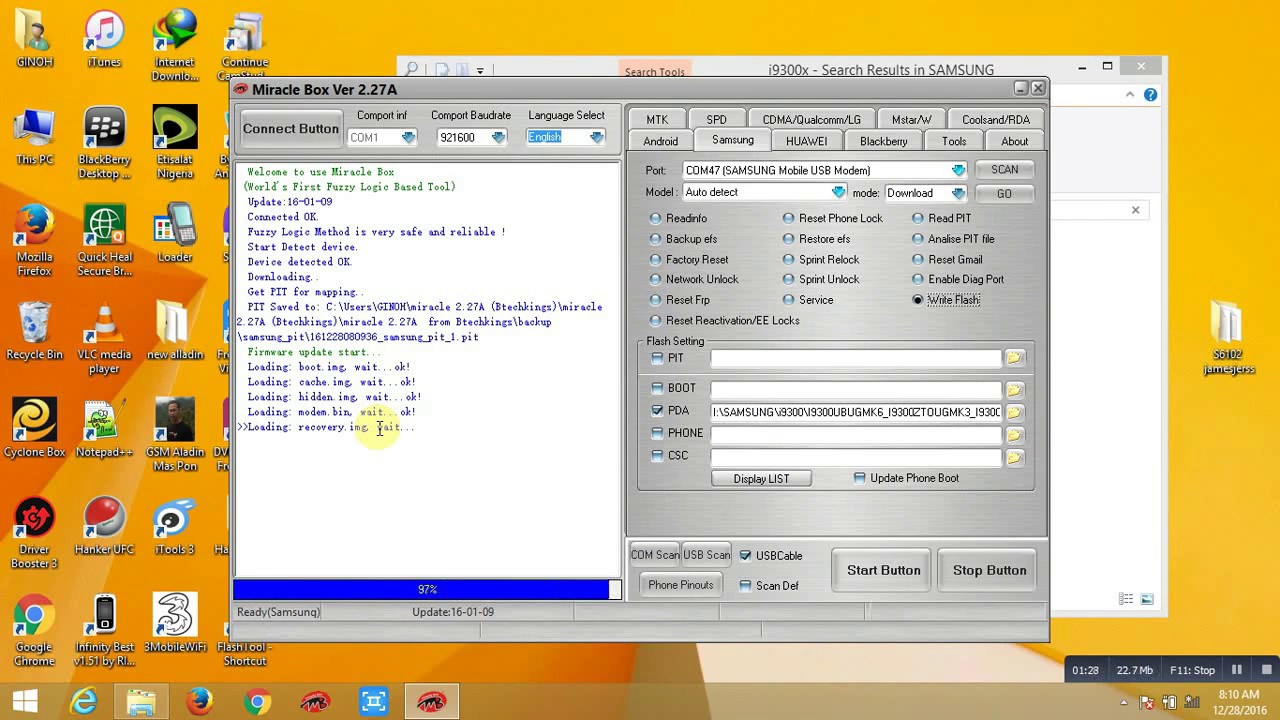
Task: Uncheck the PDA flash checkbox
Action: tap(657, 411)
